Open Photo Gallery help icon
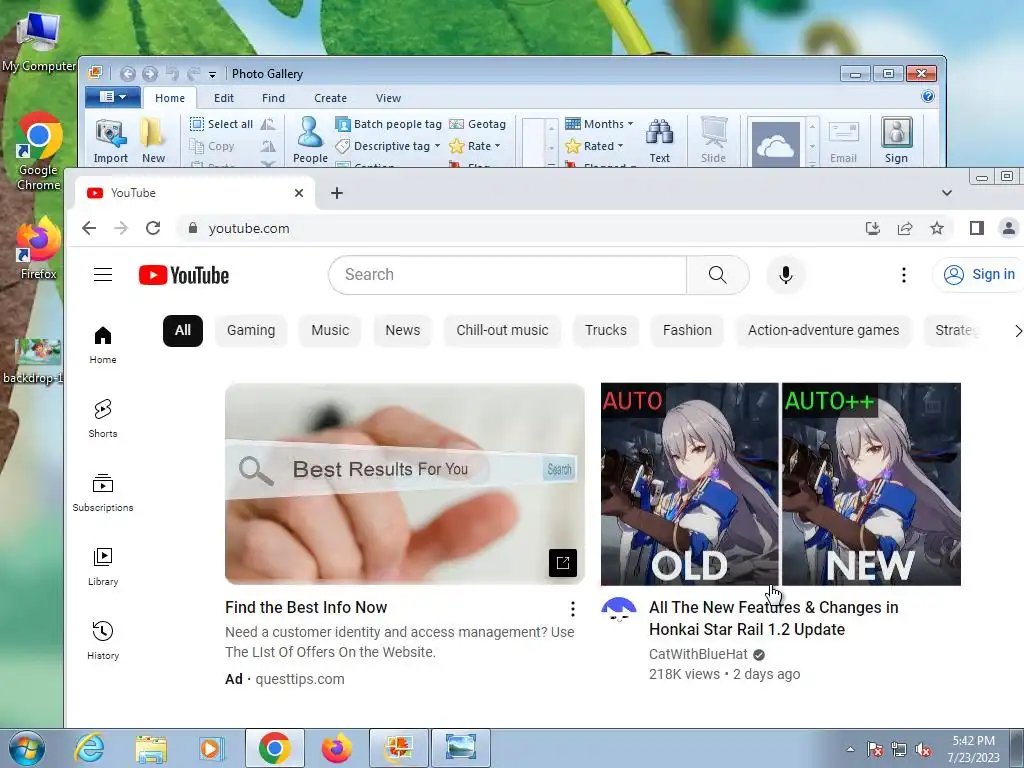This screenshot has height=768, width=1024. click(x=927, y=97)
